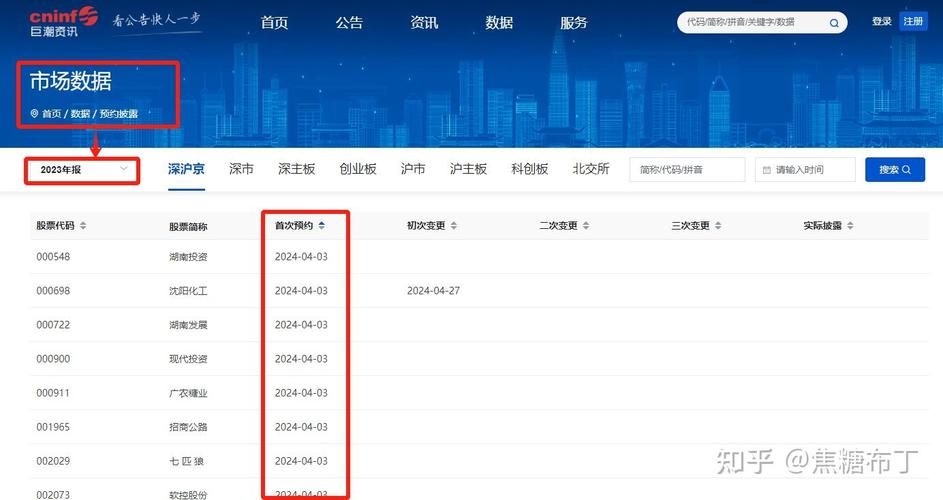Image resolution: width=943 pixels, height=500 pixels.
Task: Click stock name 广农糖业
Action: (188, 394)
